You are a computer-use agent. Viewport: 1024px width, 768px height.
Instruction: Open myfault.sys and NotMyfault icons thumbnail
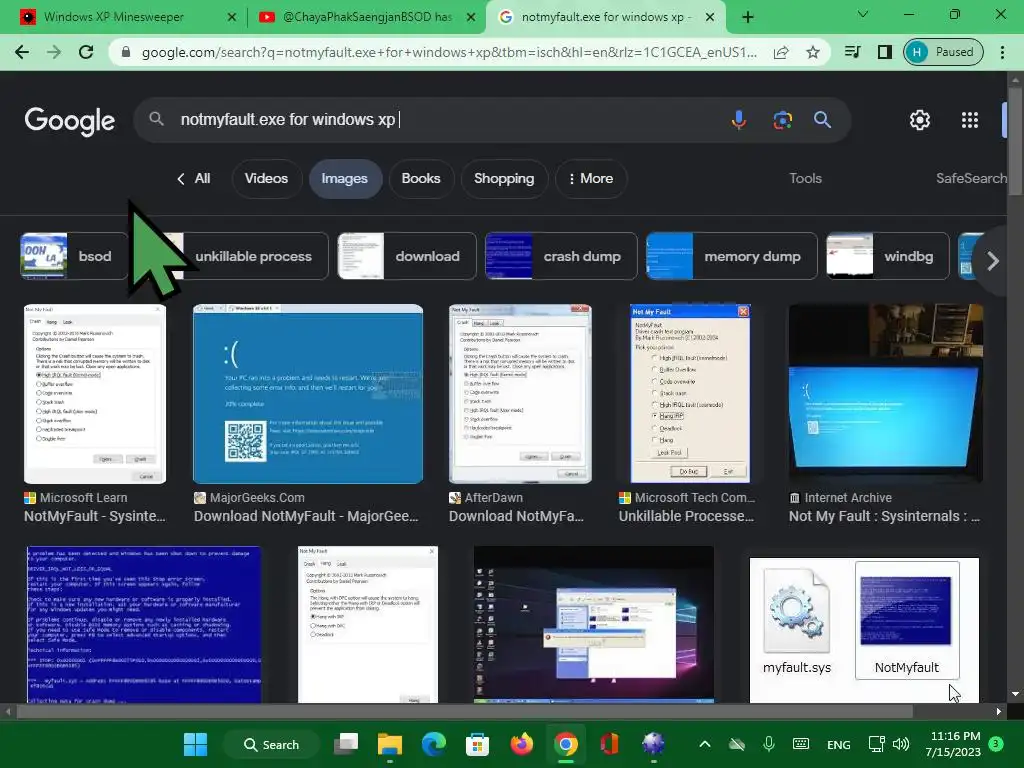click(864, 630)
